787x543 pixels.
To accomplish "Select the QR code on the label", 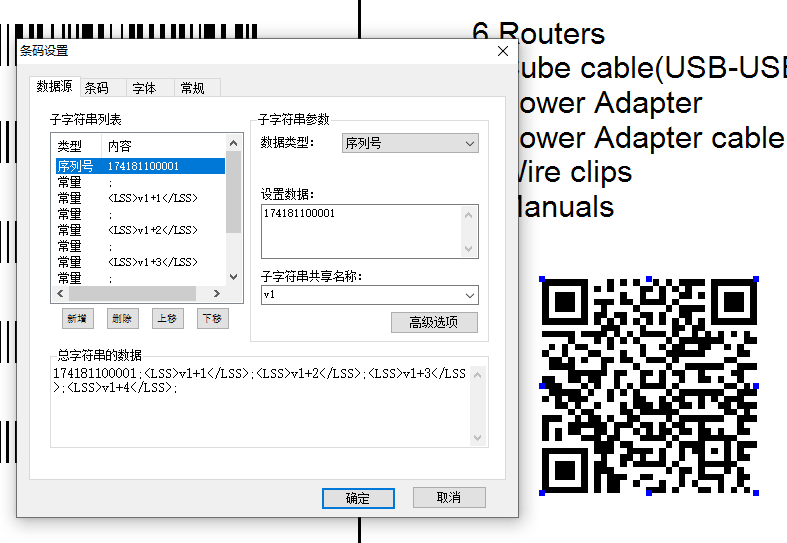I will pyautogui.click(x=649, y=386).
